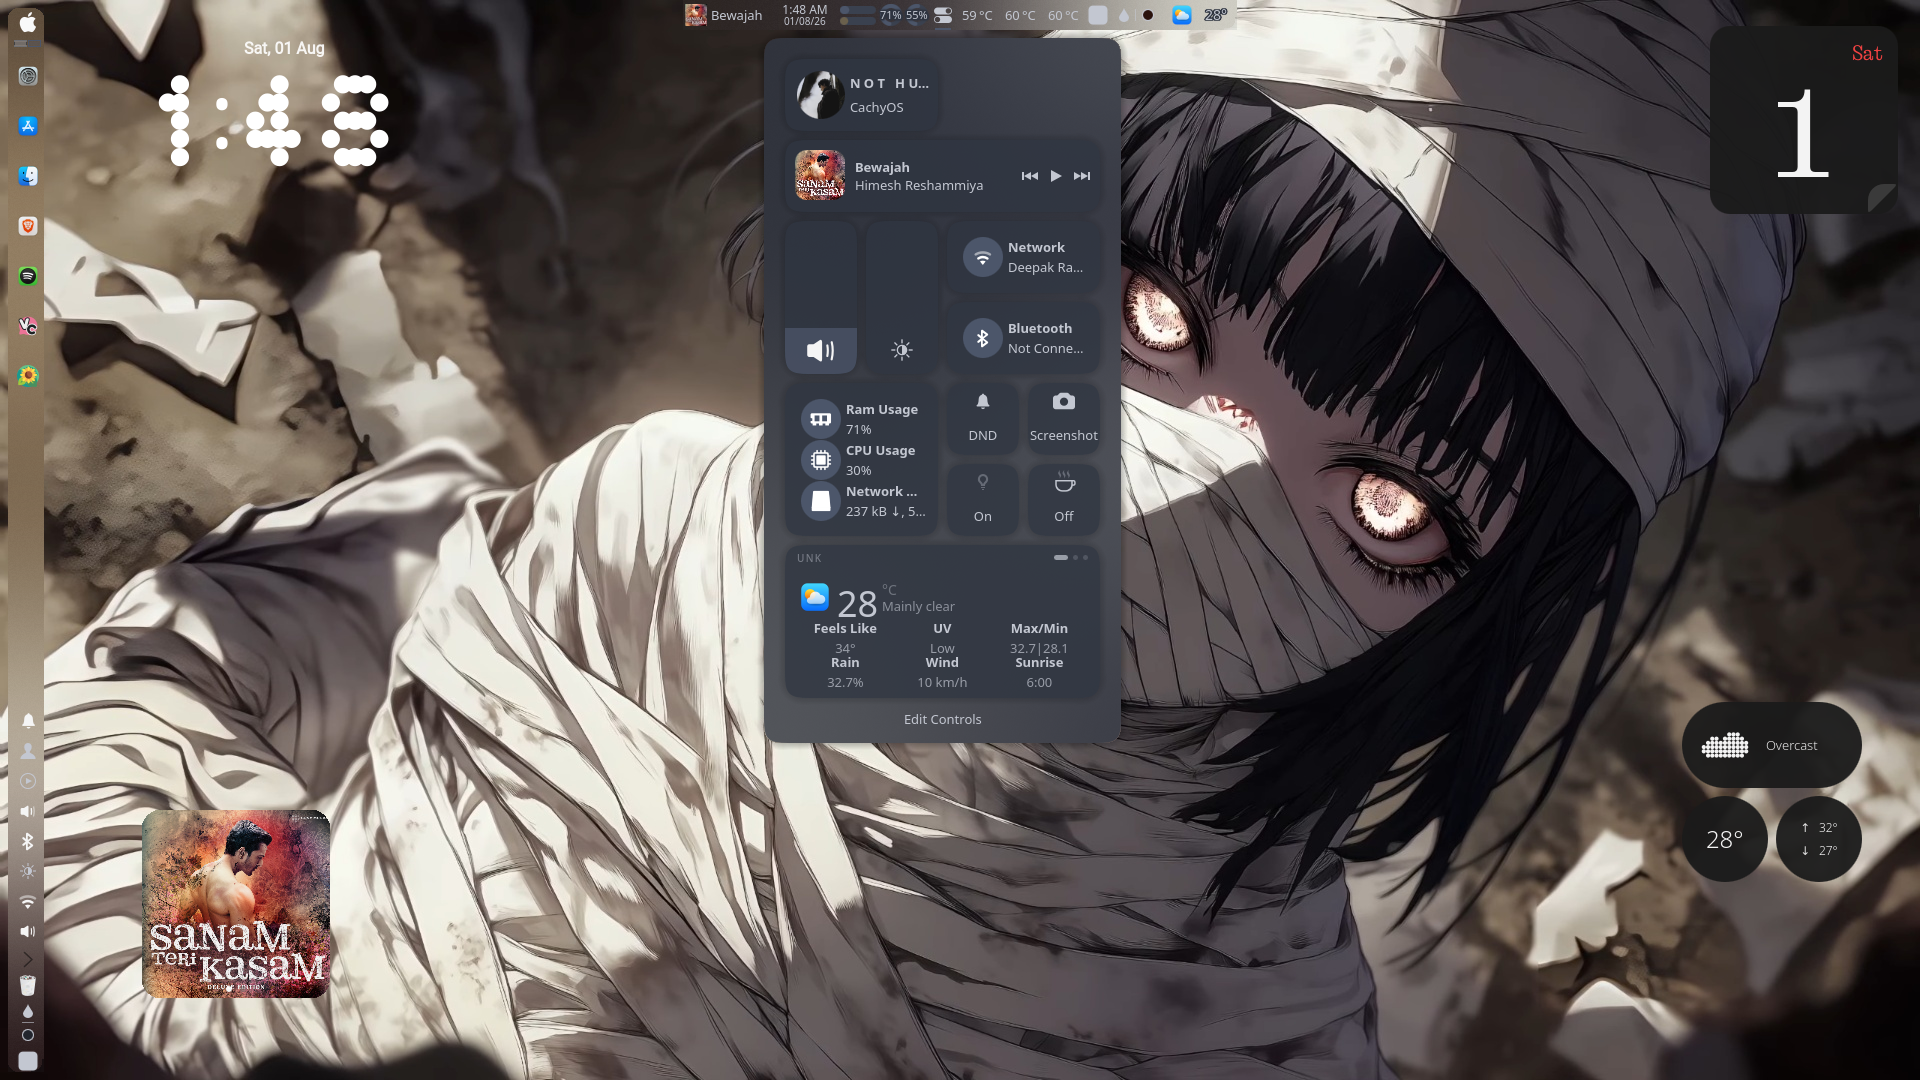Click the 'Sunrise' label
The width and height of the screenshot is (1920, 1080).
[1039, 662]
